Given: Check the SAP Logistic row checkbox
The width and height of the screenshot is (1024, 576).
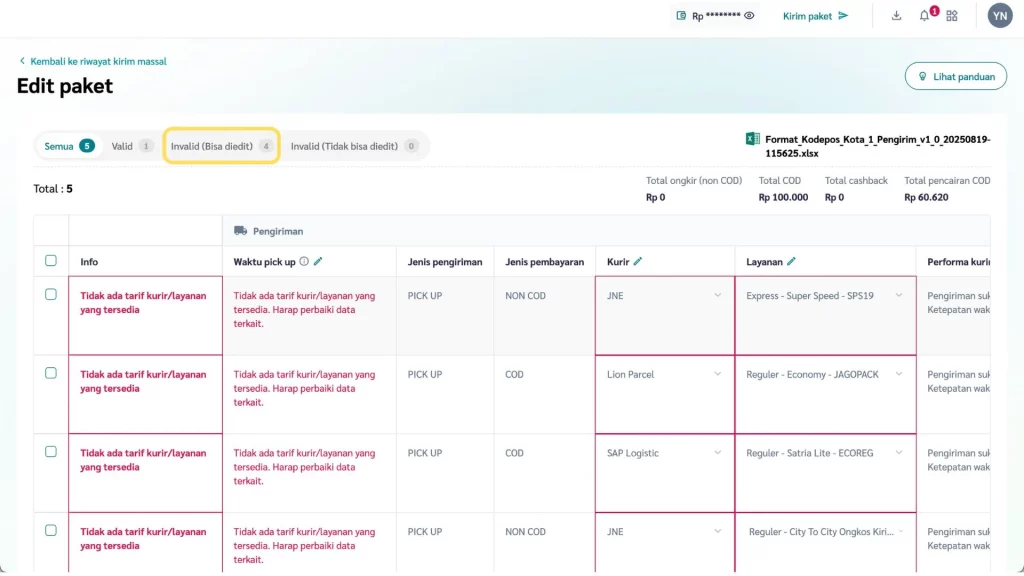Looking at the screenshot, I should coord(51,452).
